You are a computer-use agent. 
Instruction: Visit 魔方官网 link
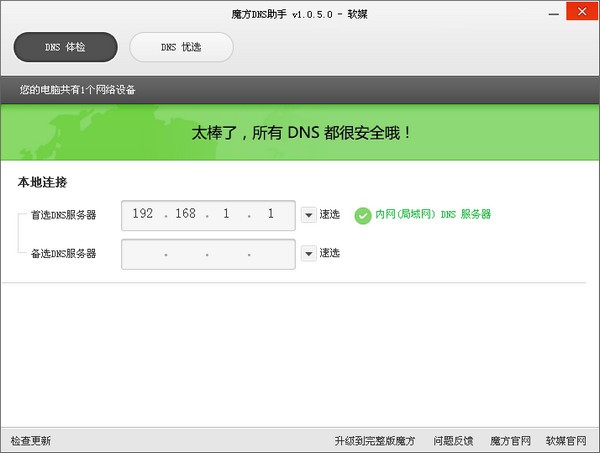tap(510, 441)
